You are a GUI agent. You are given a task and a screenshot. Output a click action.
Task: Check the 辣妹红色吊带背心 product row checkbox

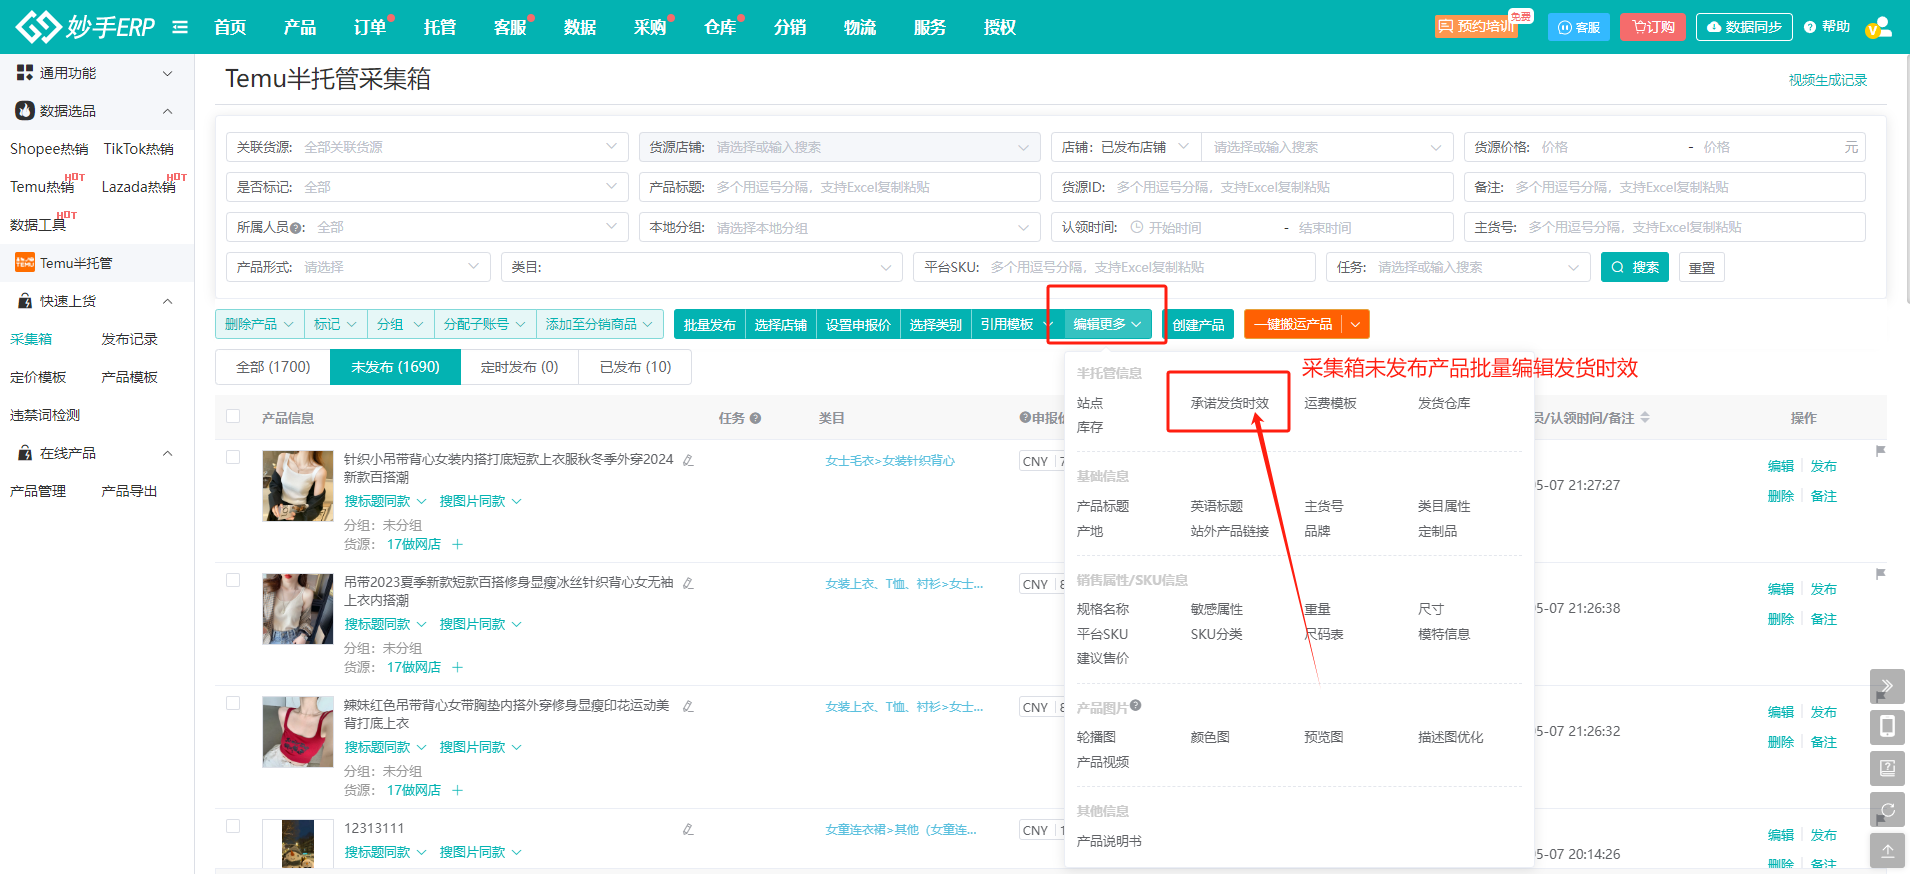(233, 703)
